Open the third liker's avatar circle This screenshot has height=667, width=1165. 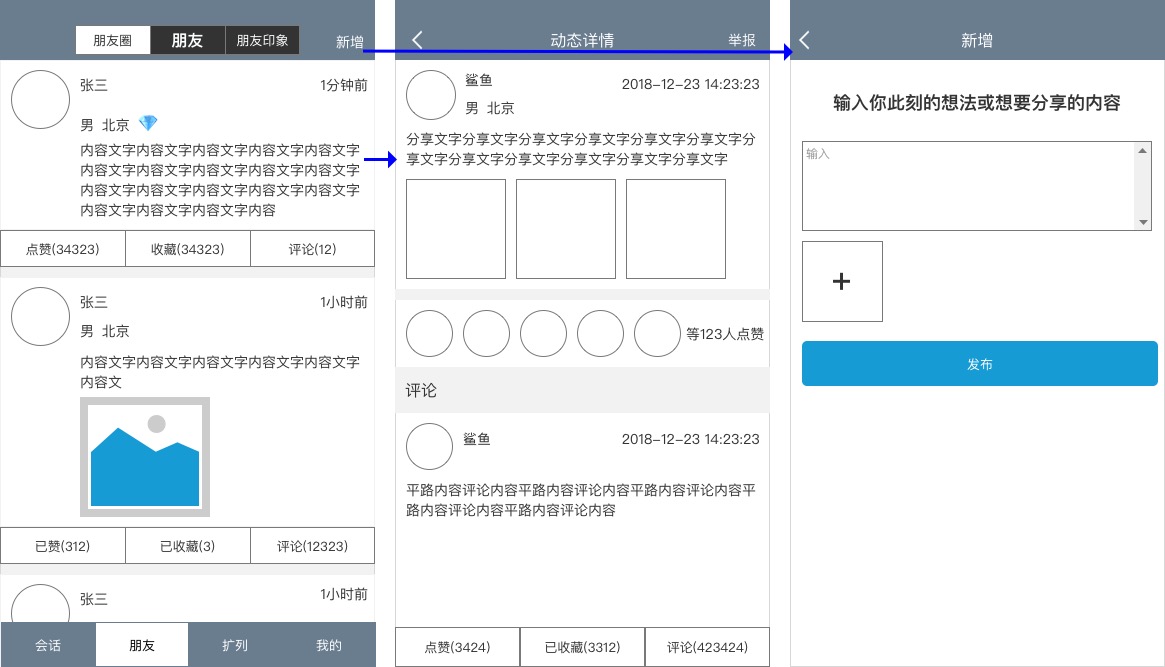pos(543,334)
